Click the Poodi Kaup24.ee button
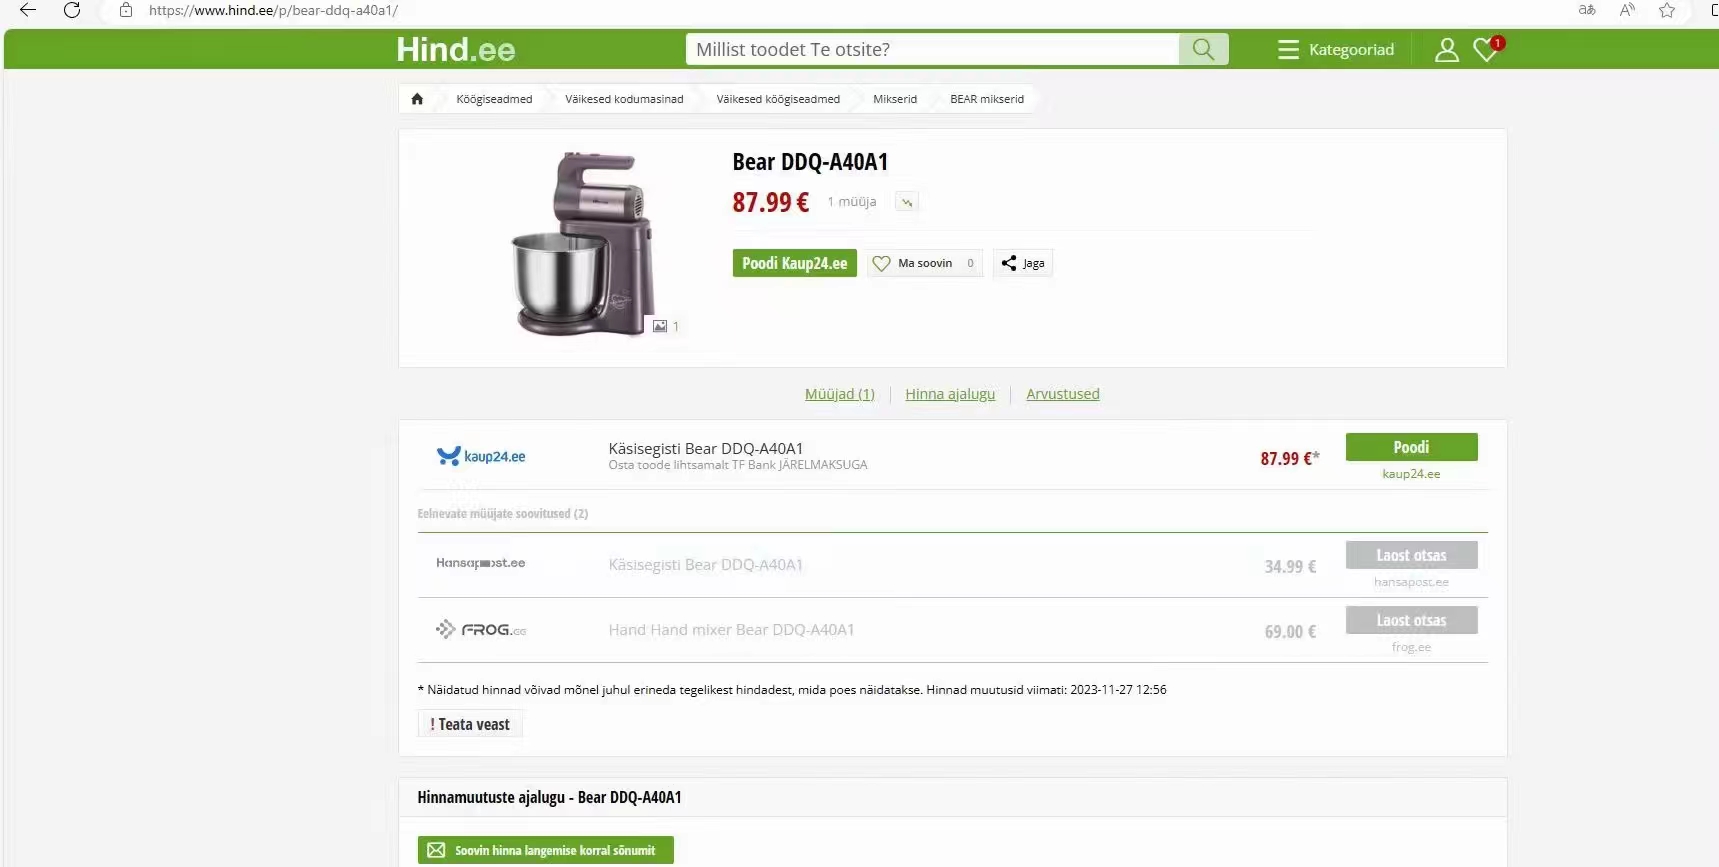The image size is (1719, 867). pyautogui.click(x=794, y=263)
